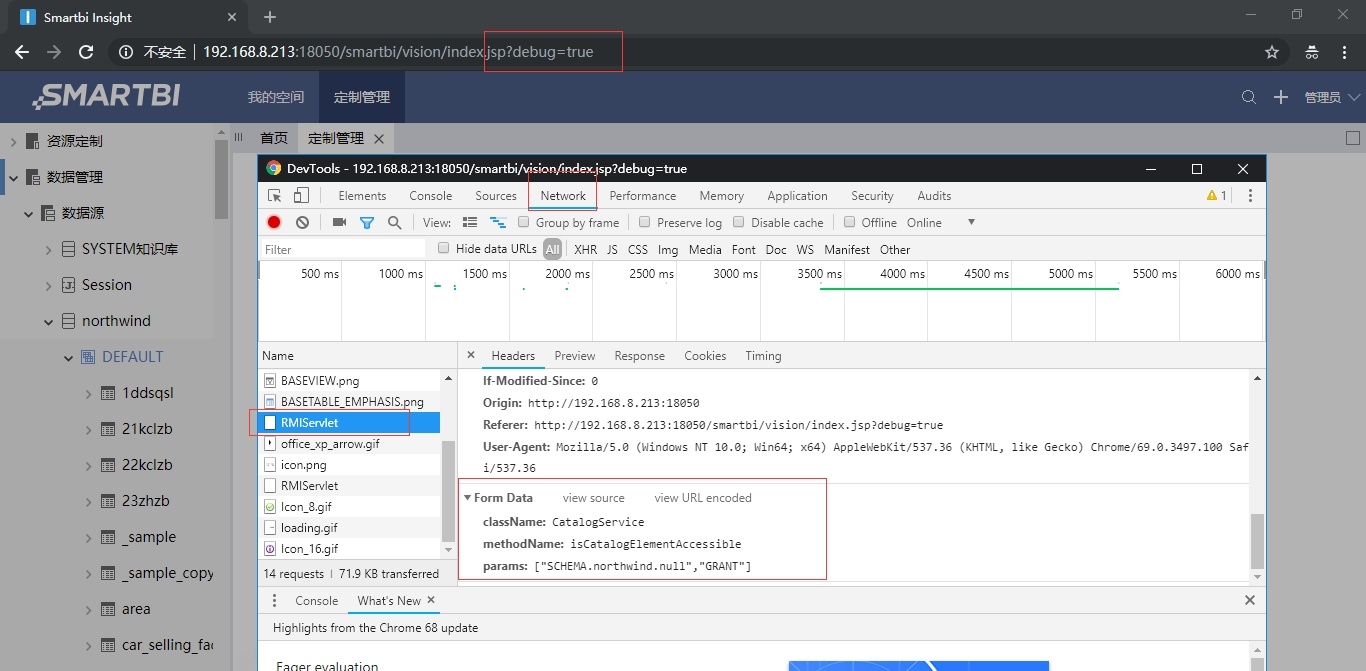Screen dimensions: 1366x671
Task: View site info beside 不安全 label
Action: coord(126,52)
